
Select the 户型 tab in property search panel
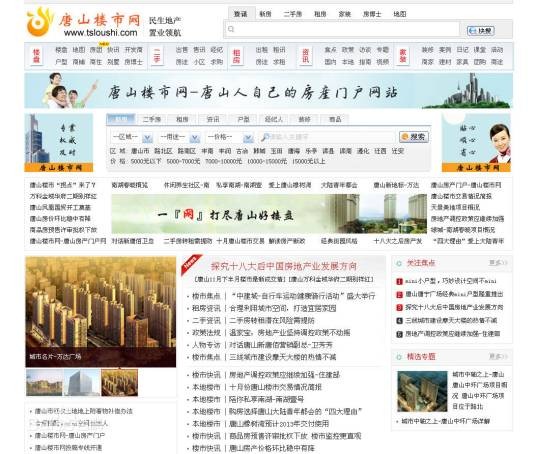(x=243, y=119)
